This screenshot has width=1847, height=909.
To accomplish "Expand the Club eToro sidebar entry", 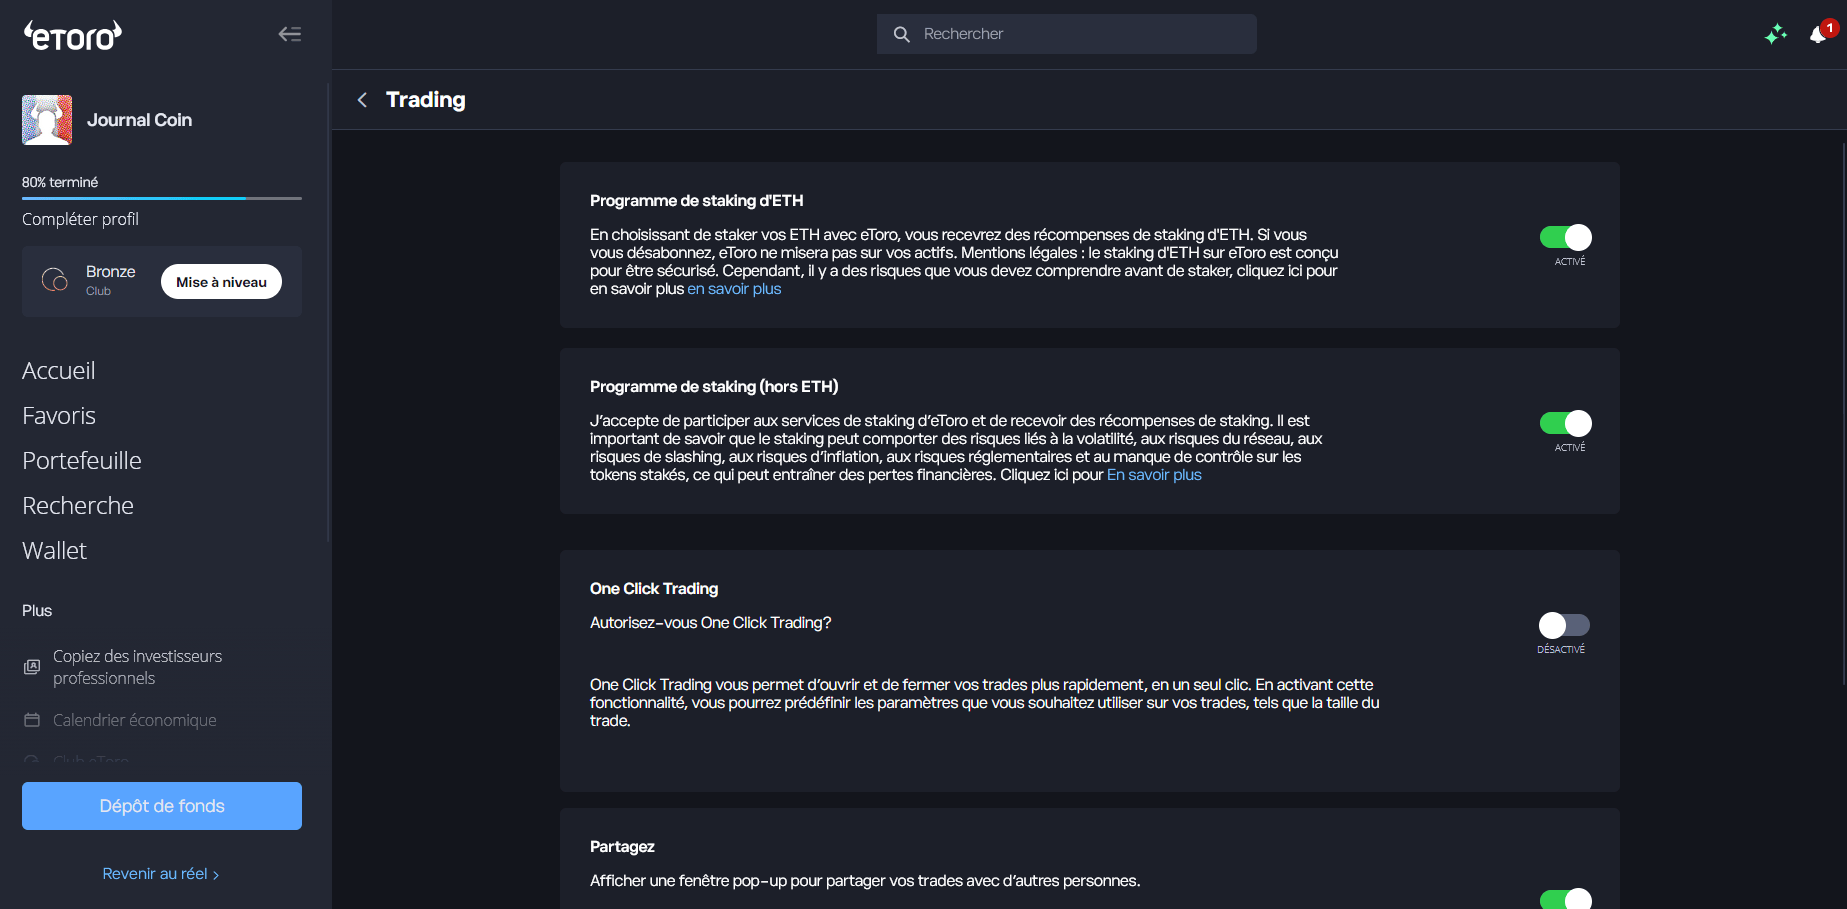I will [90, 761].
